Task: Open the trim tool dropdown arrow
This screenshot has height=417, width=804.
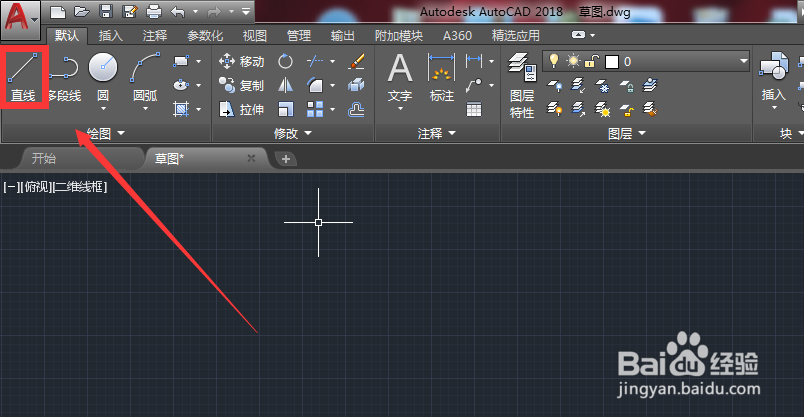Action: pos(332,62)
